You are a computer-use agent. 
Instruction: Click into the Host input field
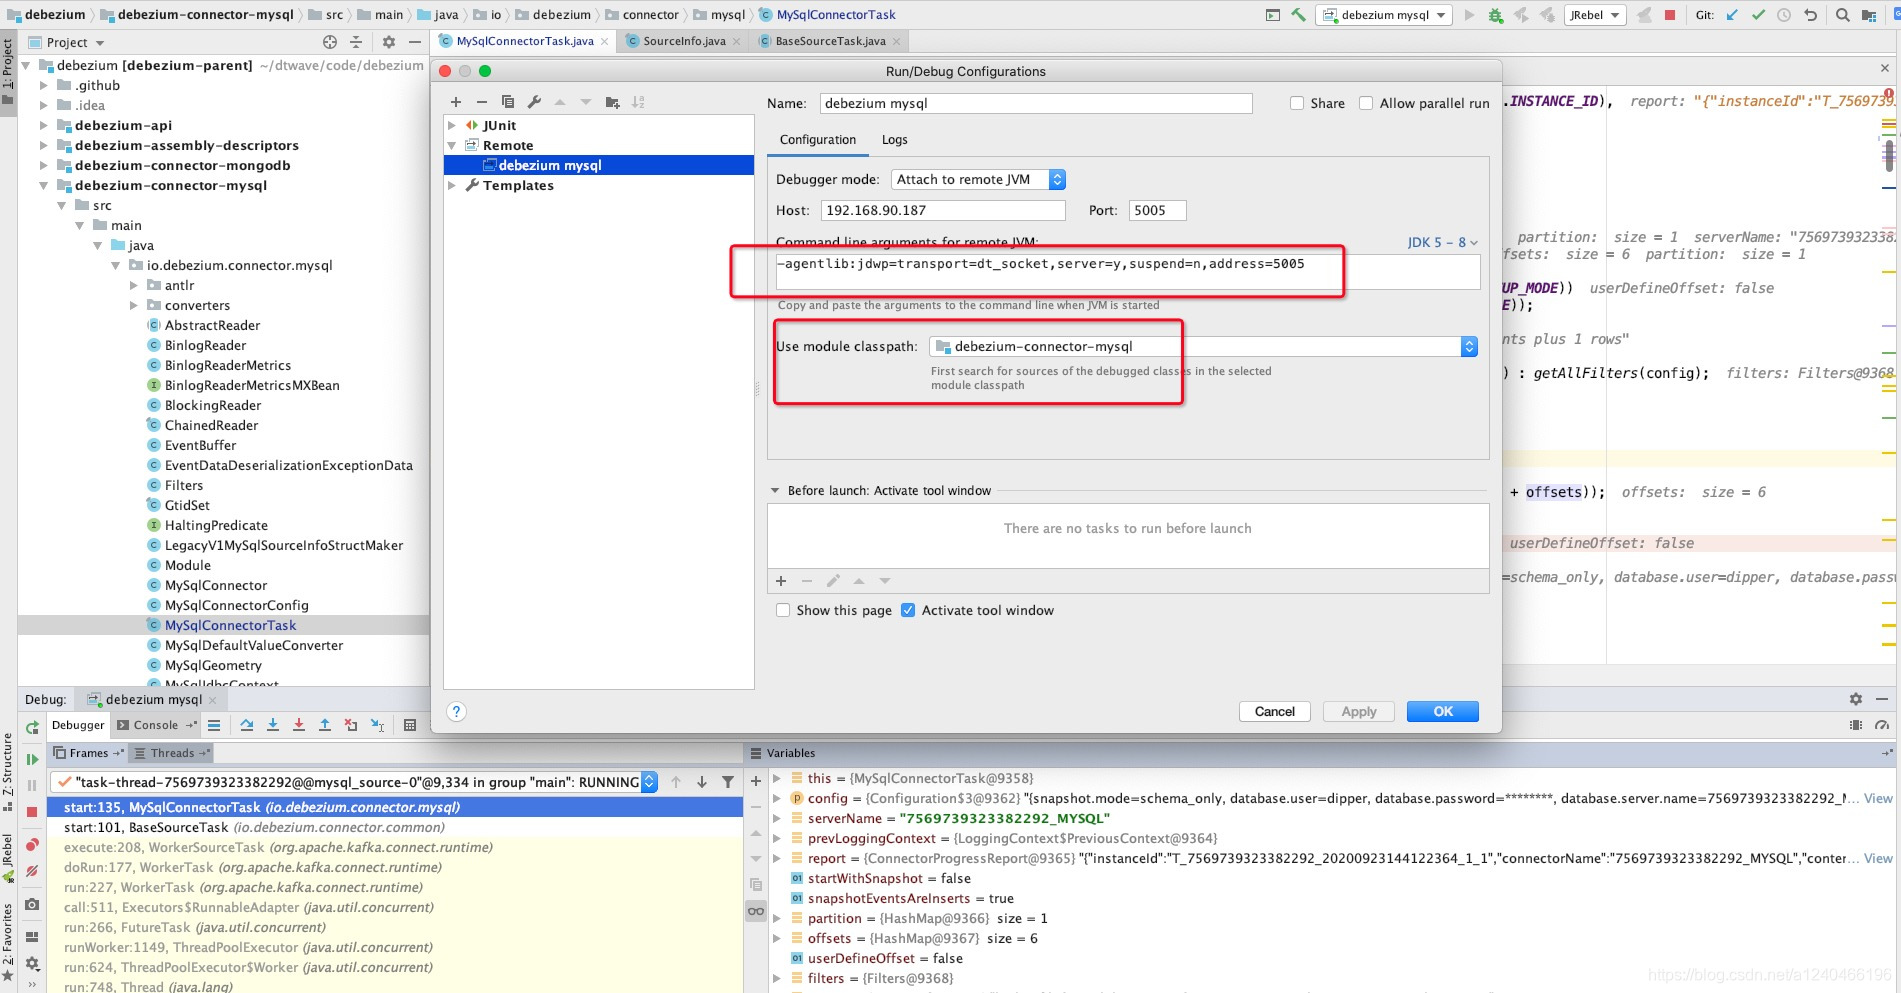[x=943, y=210]
